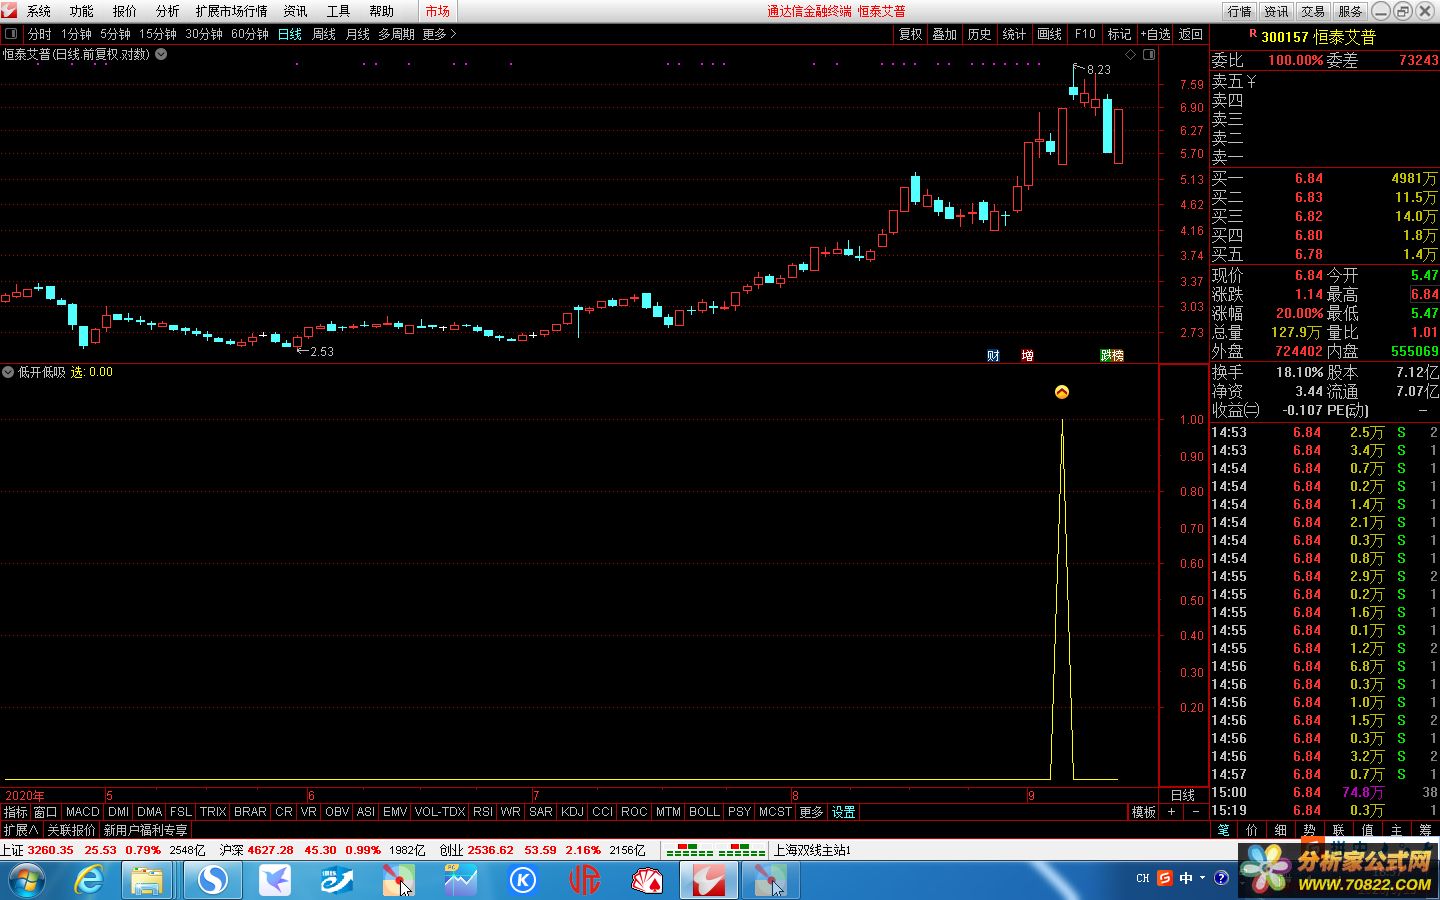Image resolution: width=1440 pixels, height=900 pixels.
Task: Click the help question mark tray icon
Action: [x=1221, y=878]
